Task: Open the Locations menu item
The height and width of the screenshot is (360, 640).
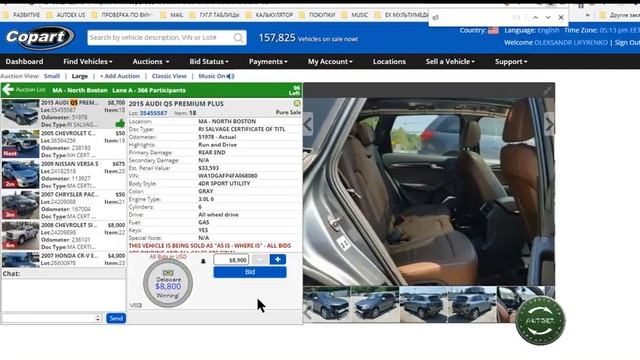Action: tap(389, 62)
